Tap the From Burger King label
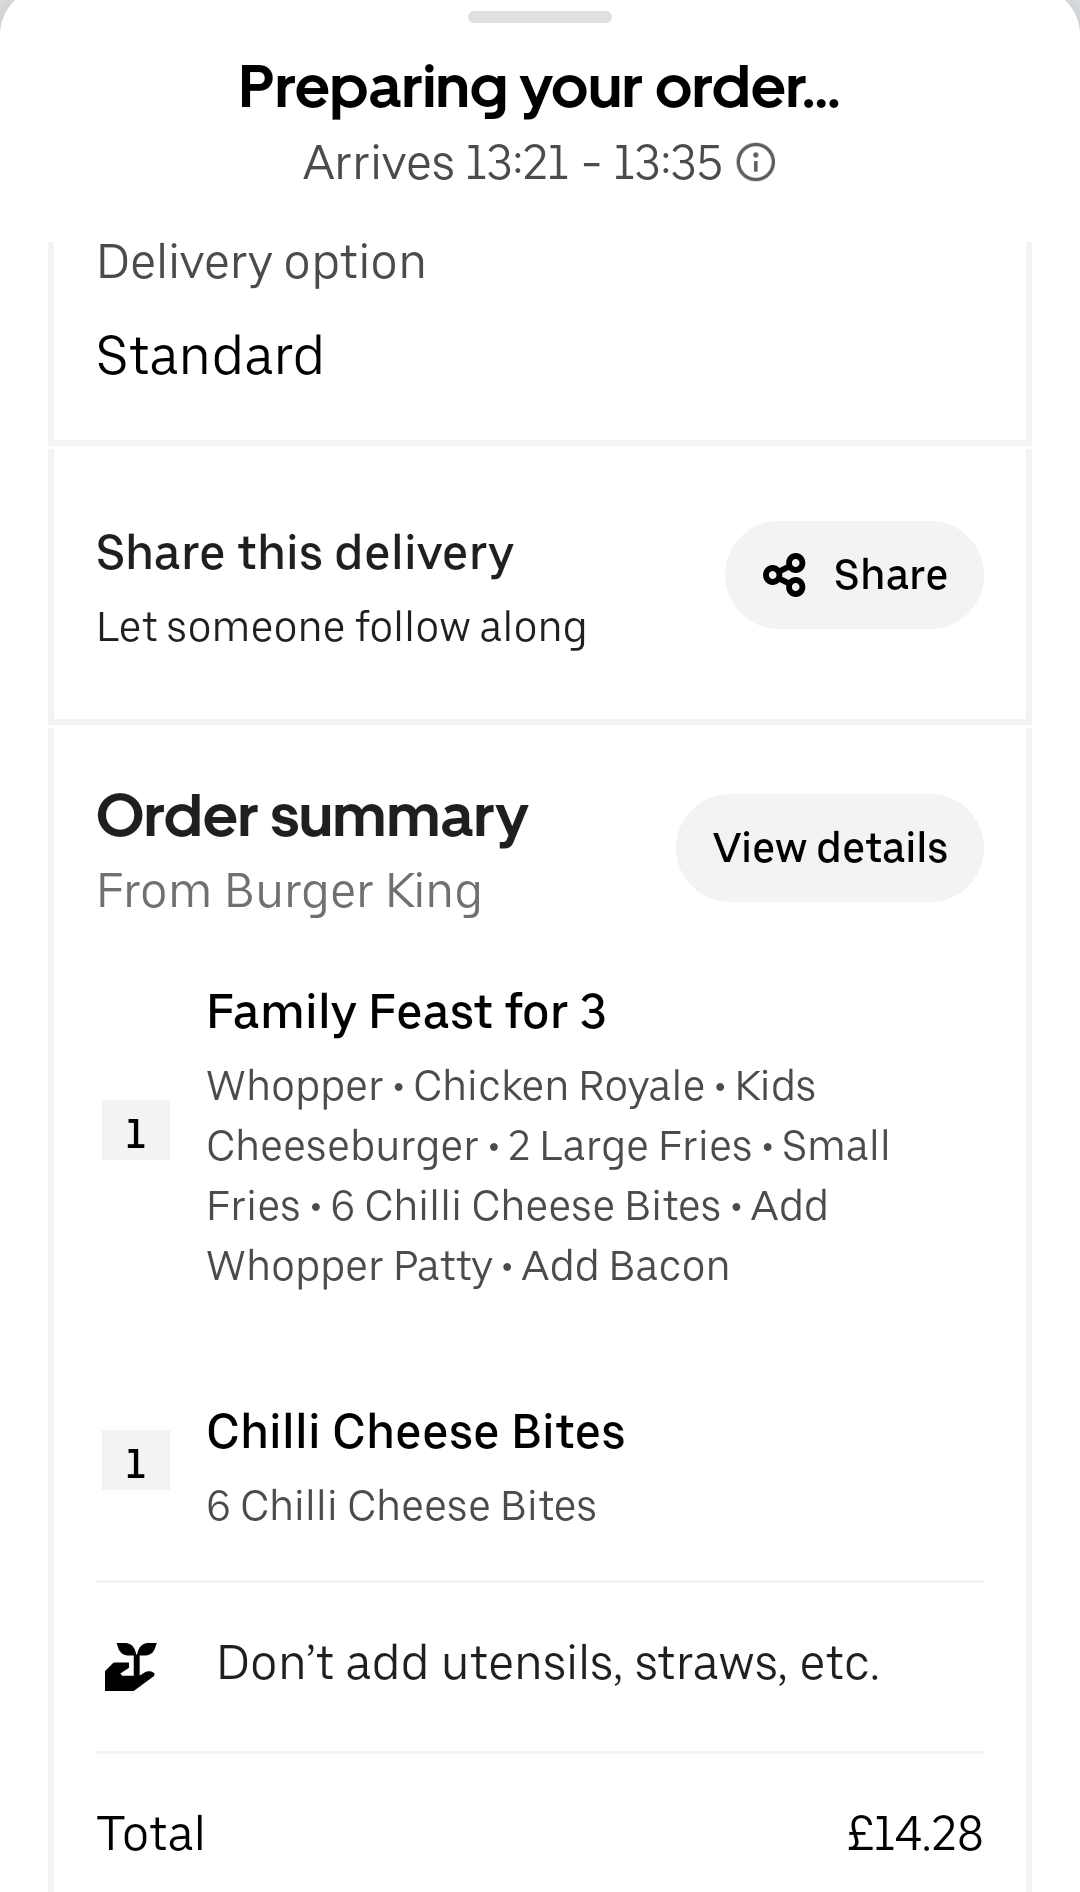Screen dimensions: 1080x1892 click(289, 891)
